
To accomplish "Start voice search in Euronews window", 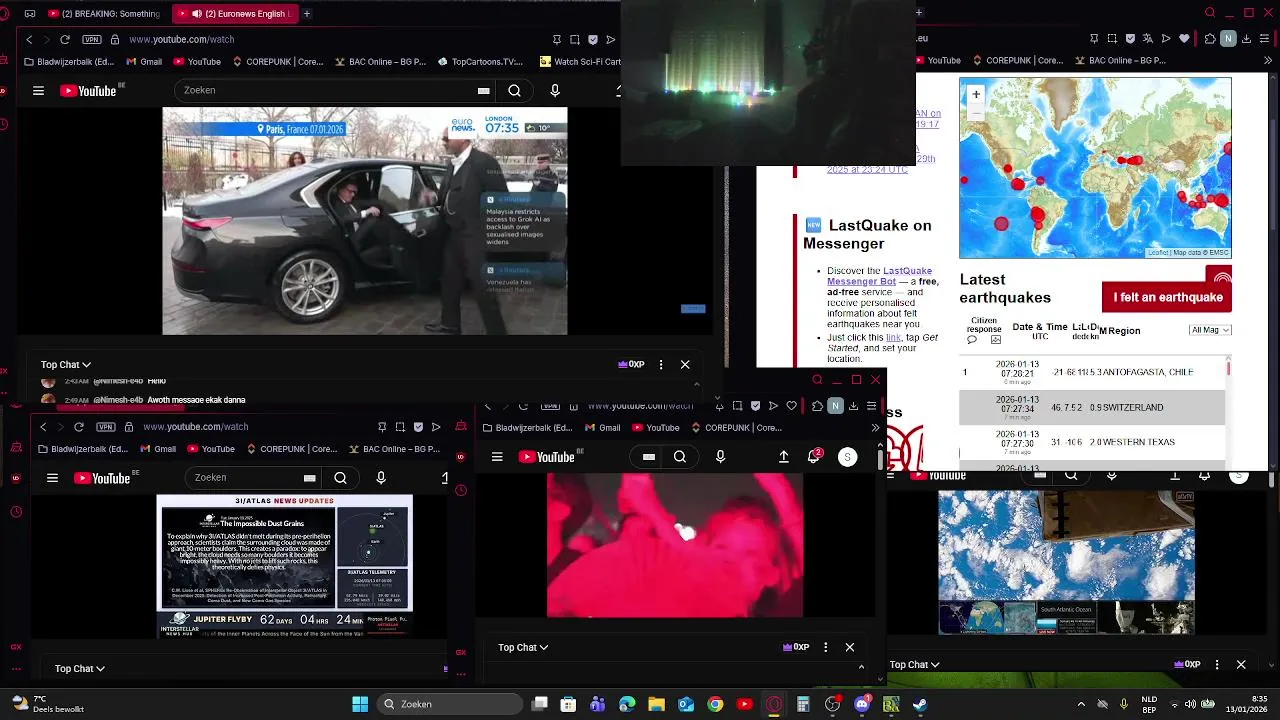I will (555, 90).
